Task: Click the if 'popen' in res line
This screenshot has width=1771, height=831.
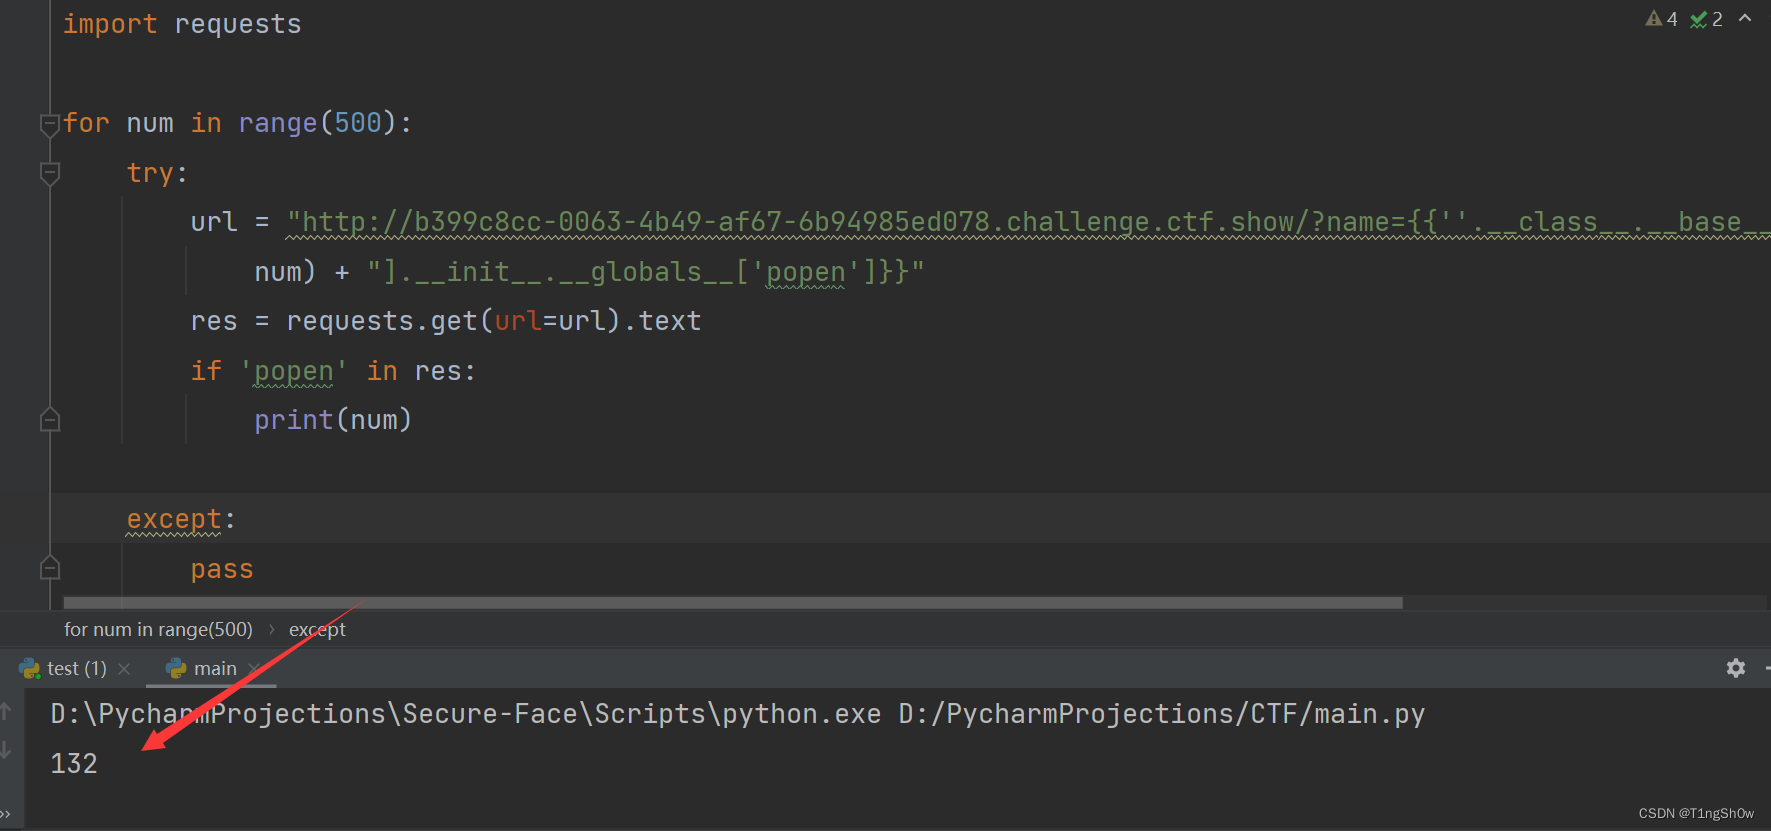Action: [334, 371]
